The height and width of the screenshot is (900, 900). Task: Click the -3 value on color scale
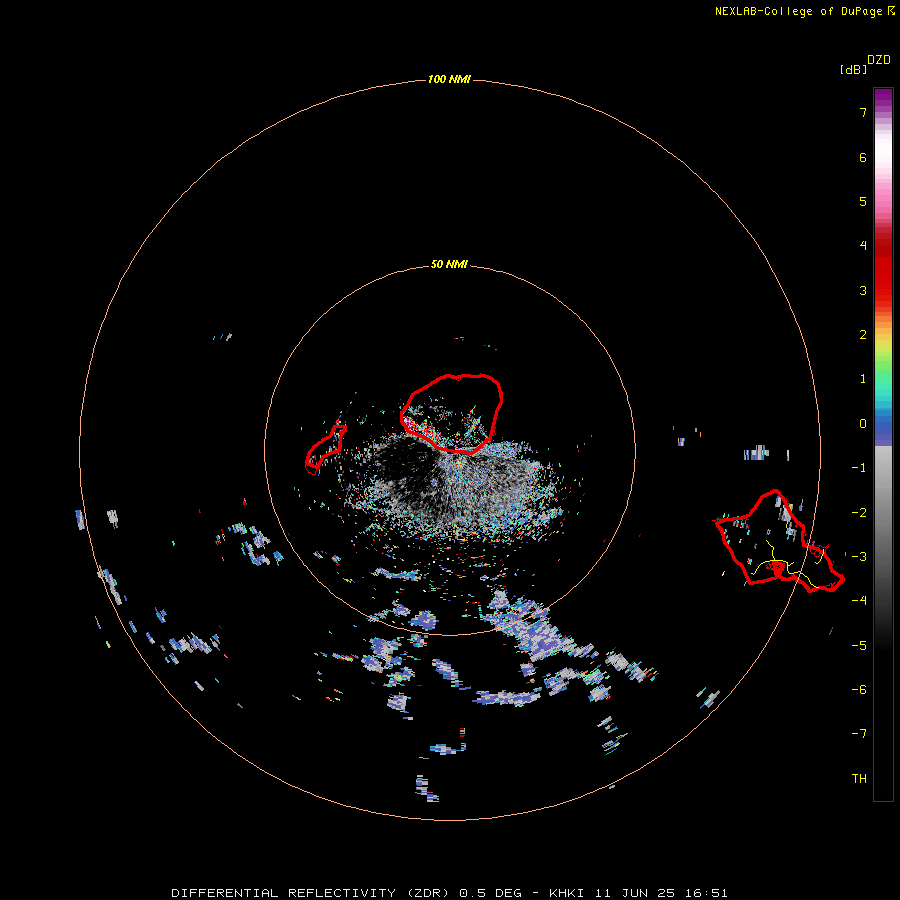tap(859, 557)
